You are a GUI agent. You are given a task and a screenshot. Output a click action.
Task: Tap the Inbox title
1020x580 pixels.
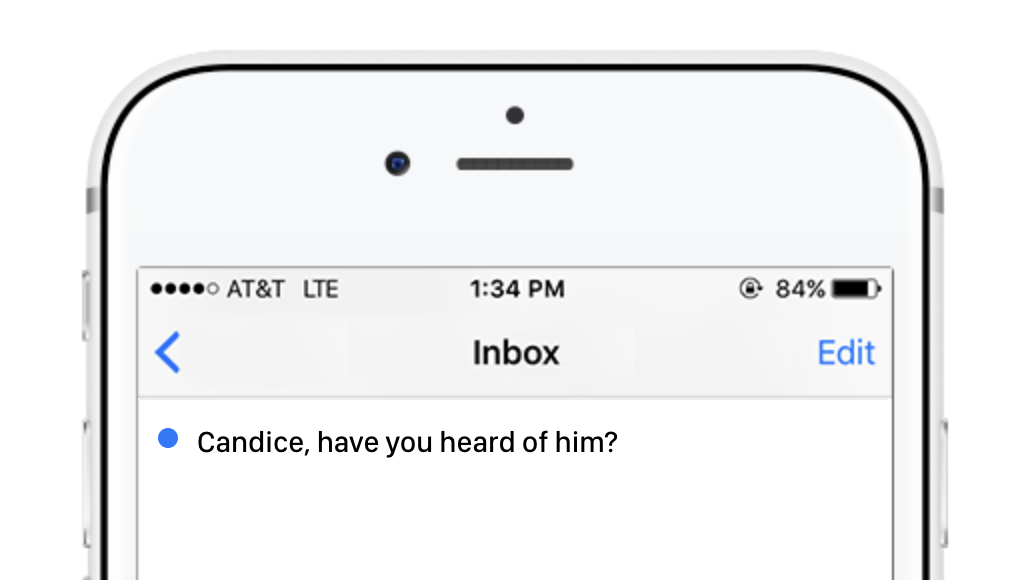516,353
